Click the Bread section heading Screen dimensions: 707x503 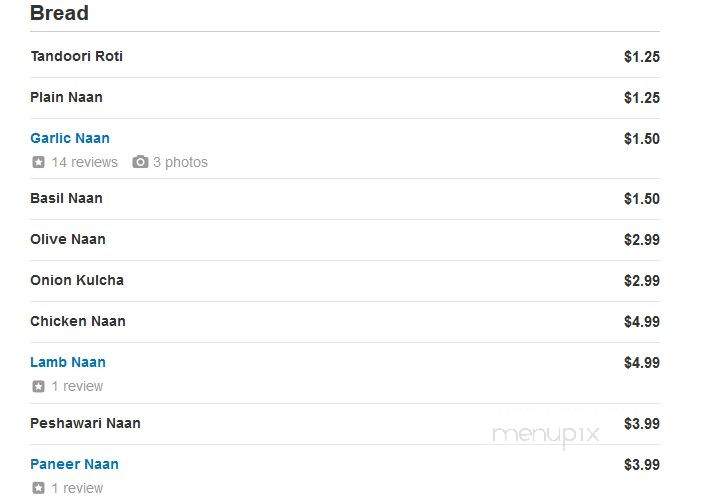pos(59,13)
